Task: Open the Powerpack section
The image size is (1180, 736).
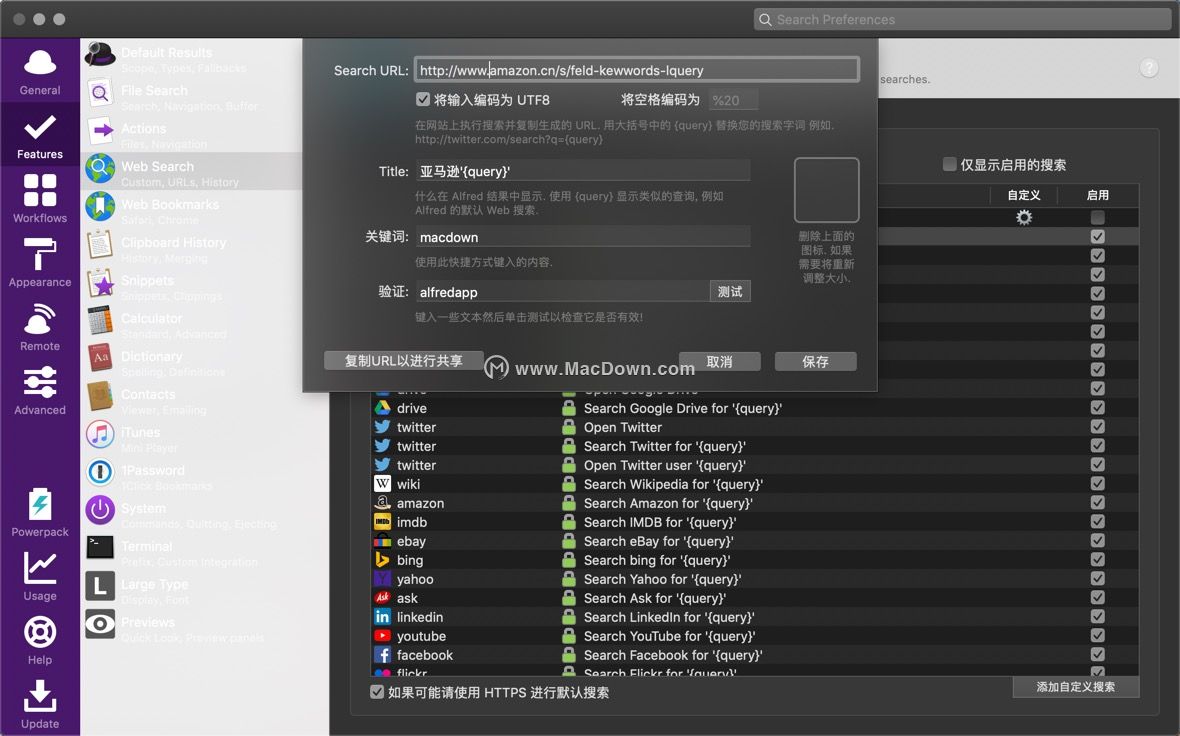Action: click(40, 513)
